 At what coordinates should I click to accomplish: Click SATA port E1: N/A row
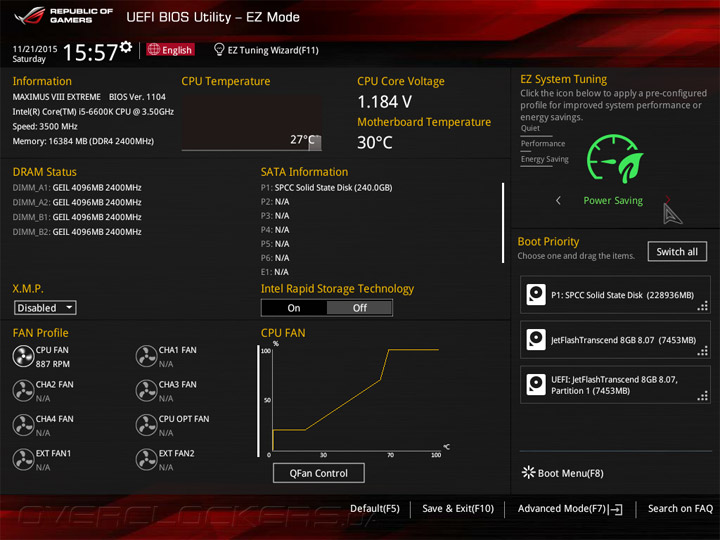275,272
